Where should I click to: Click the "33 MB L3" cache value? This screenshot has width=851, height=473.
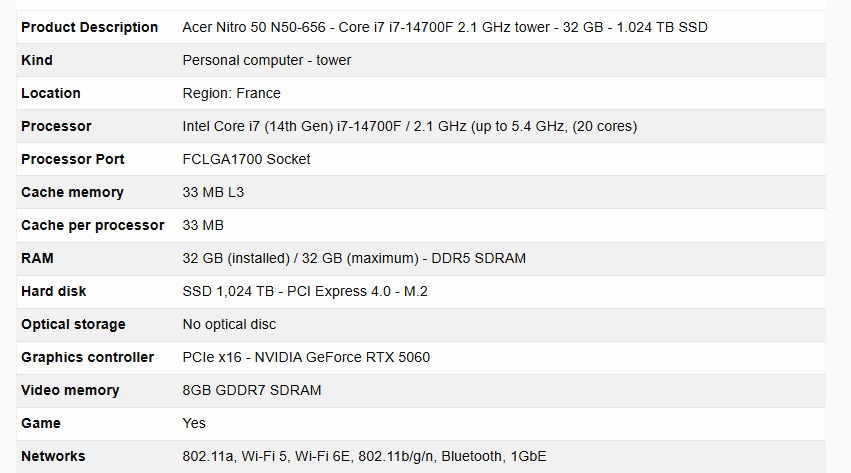pos(213,192)
